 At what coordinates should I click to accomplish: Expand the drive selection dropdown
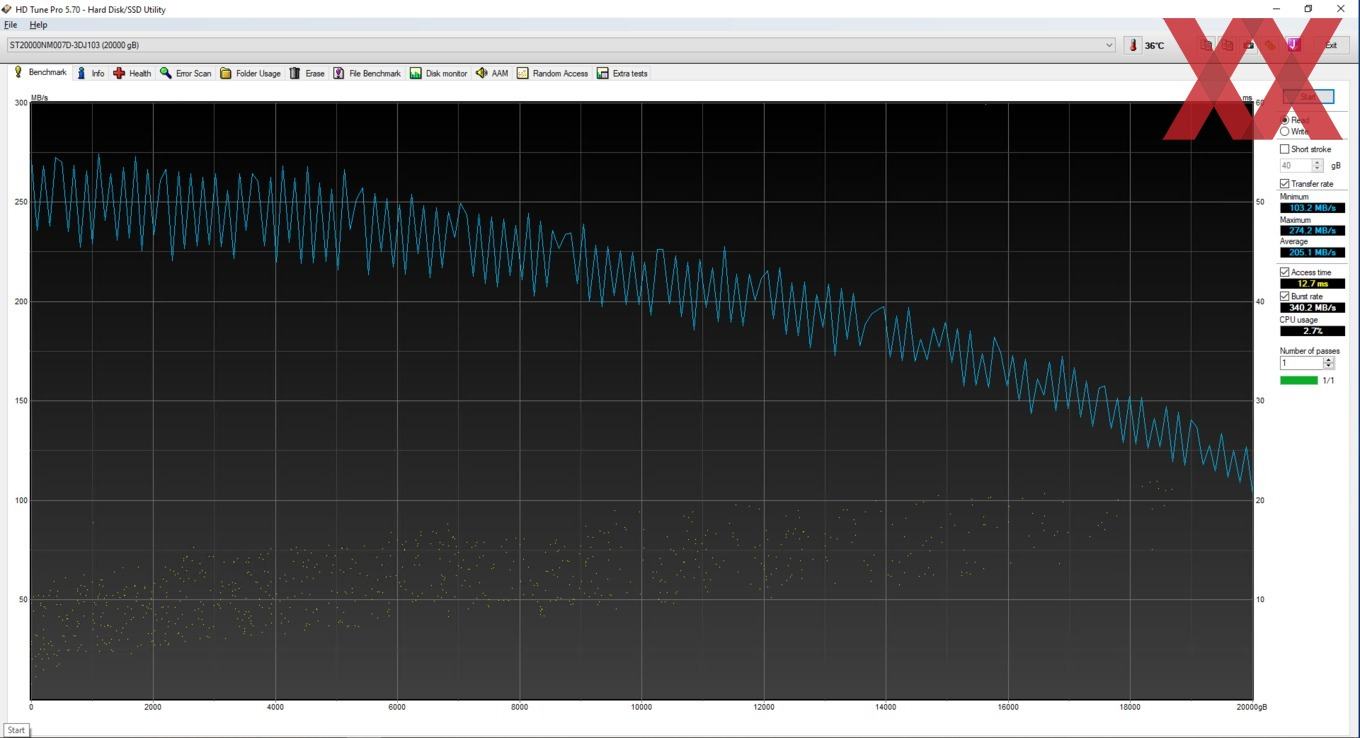[1109, 45]
